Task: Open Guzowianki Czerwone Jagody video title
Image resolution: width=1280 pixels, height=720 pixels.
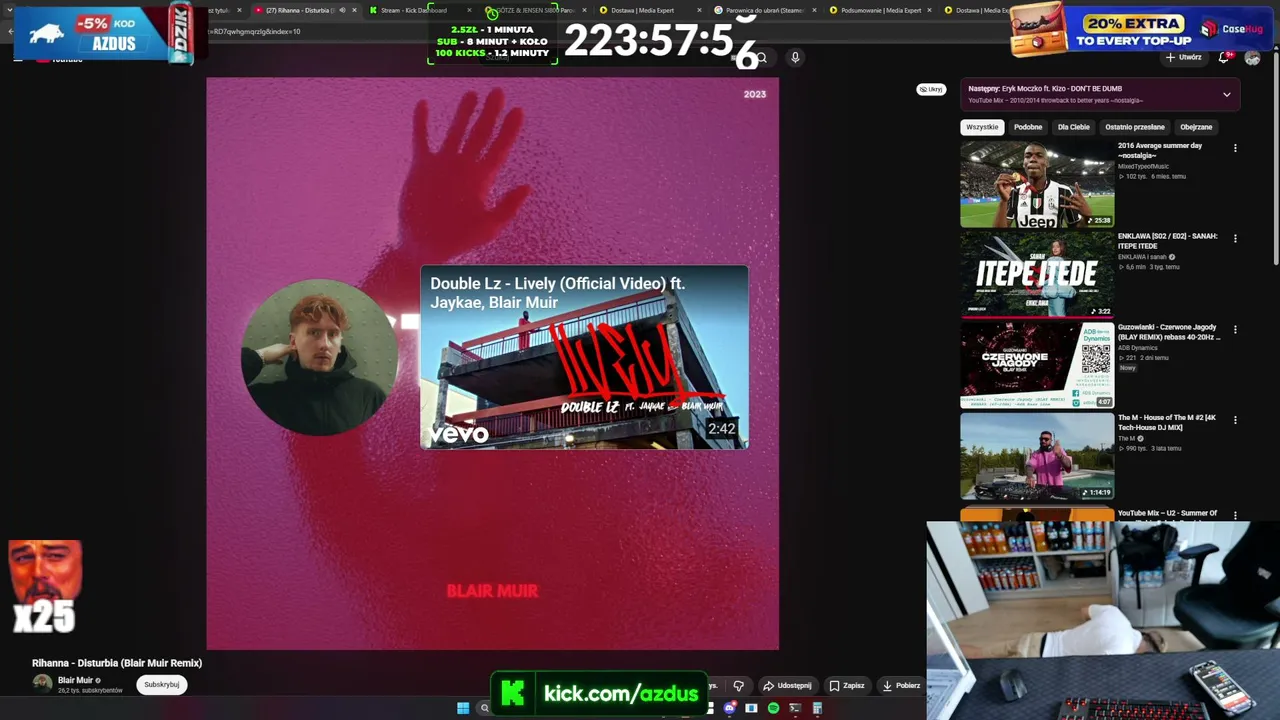Action: tap(1169, 332)
